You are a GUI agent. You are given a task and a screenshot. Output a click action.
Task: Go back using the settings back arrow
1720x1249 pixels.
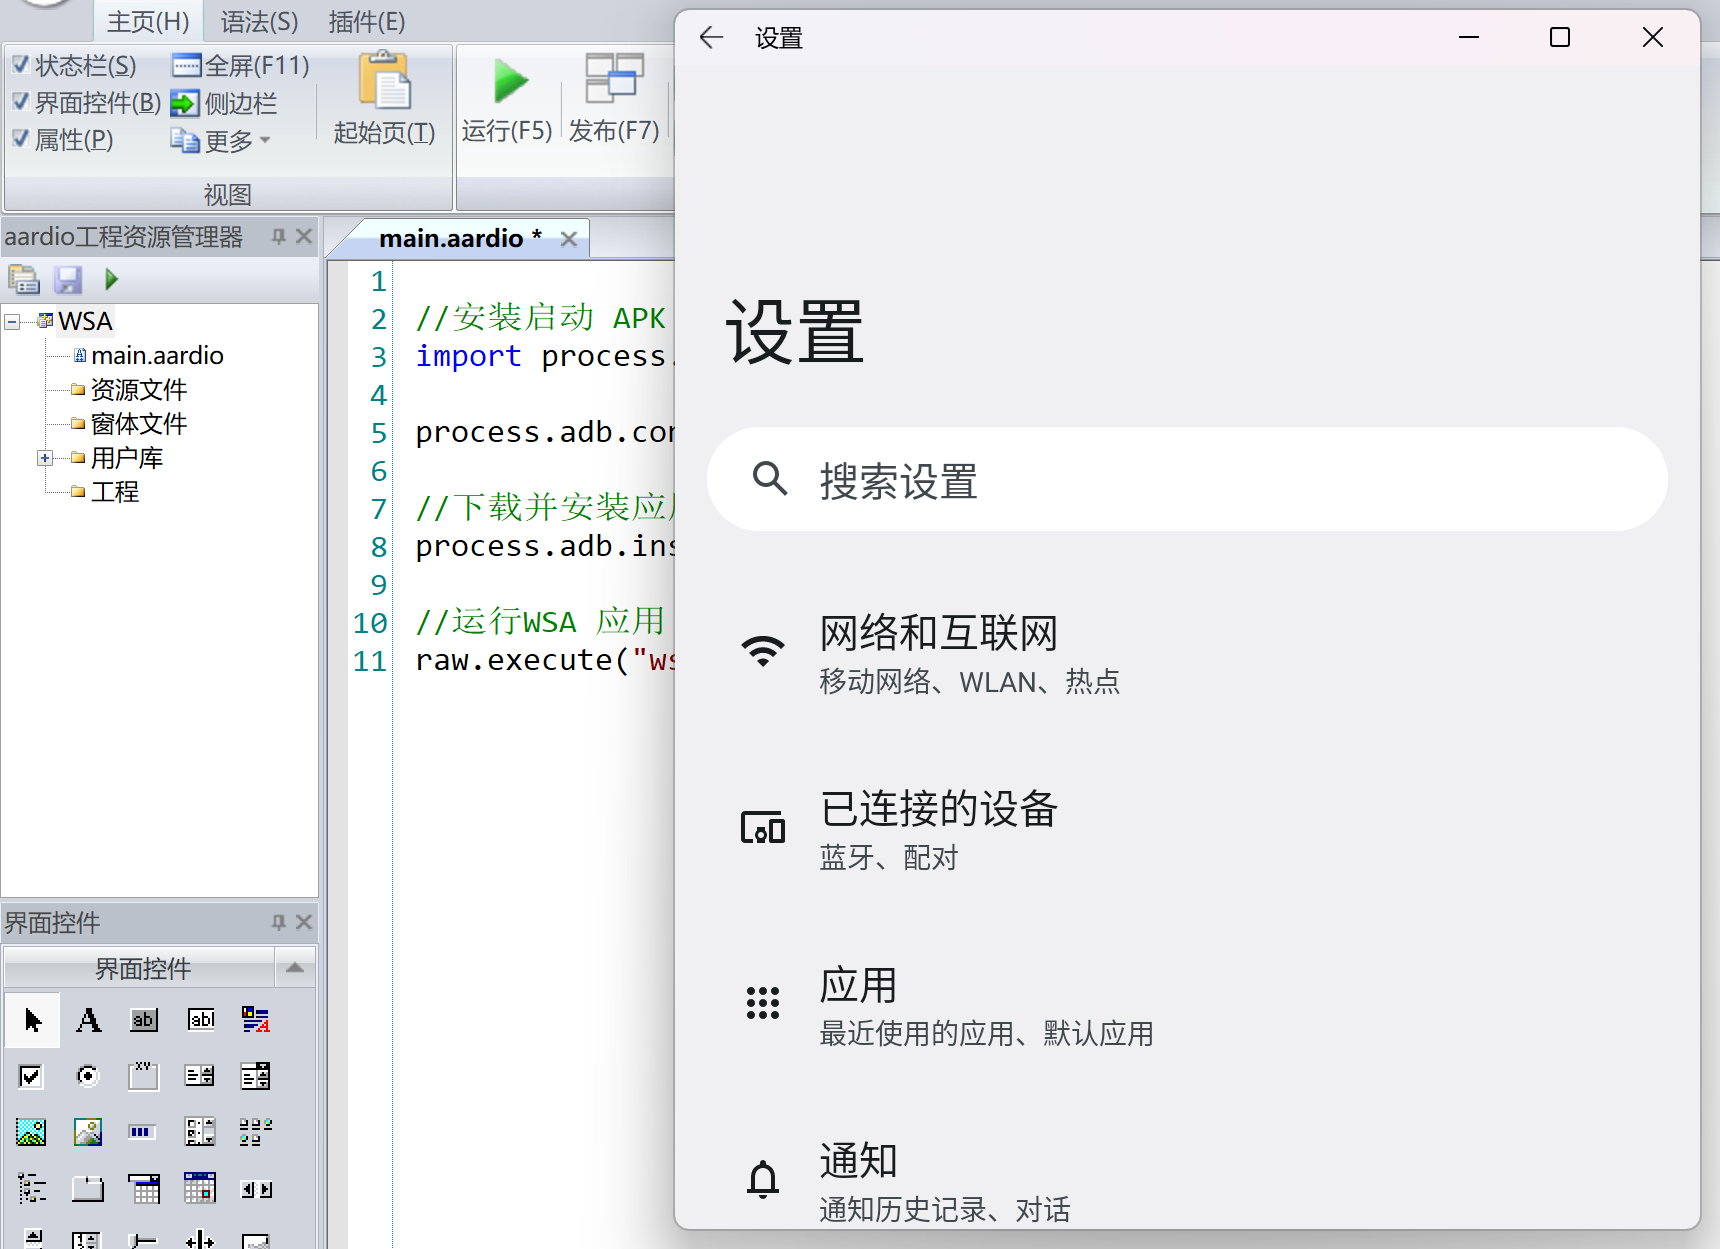(711, 38)
